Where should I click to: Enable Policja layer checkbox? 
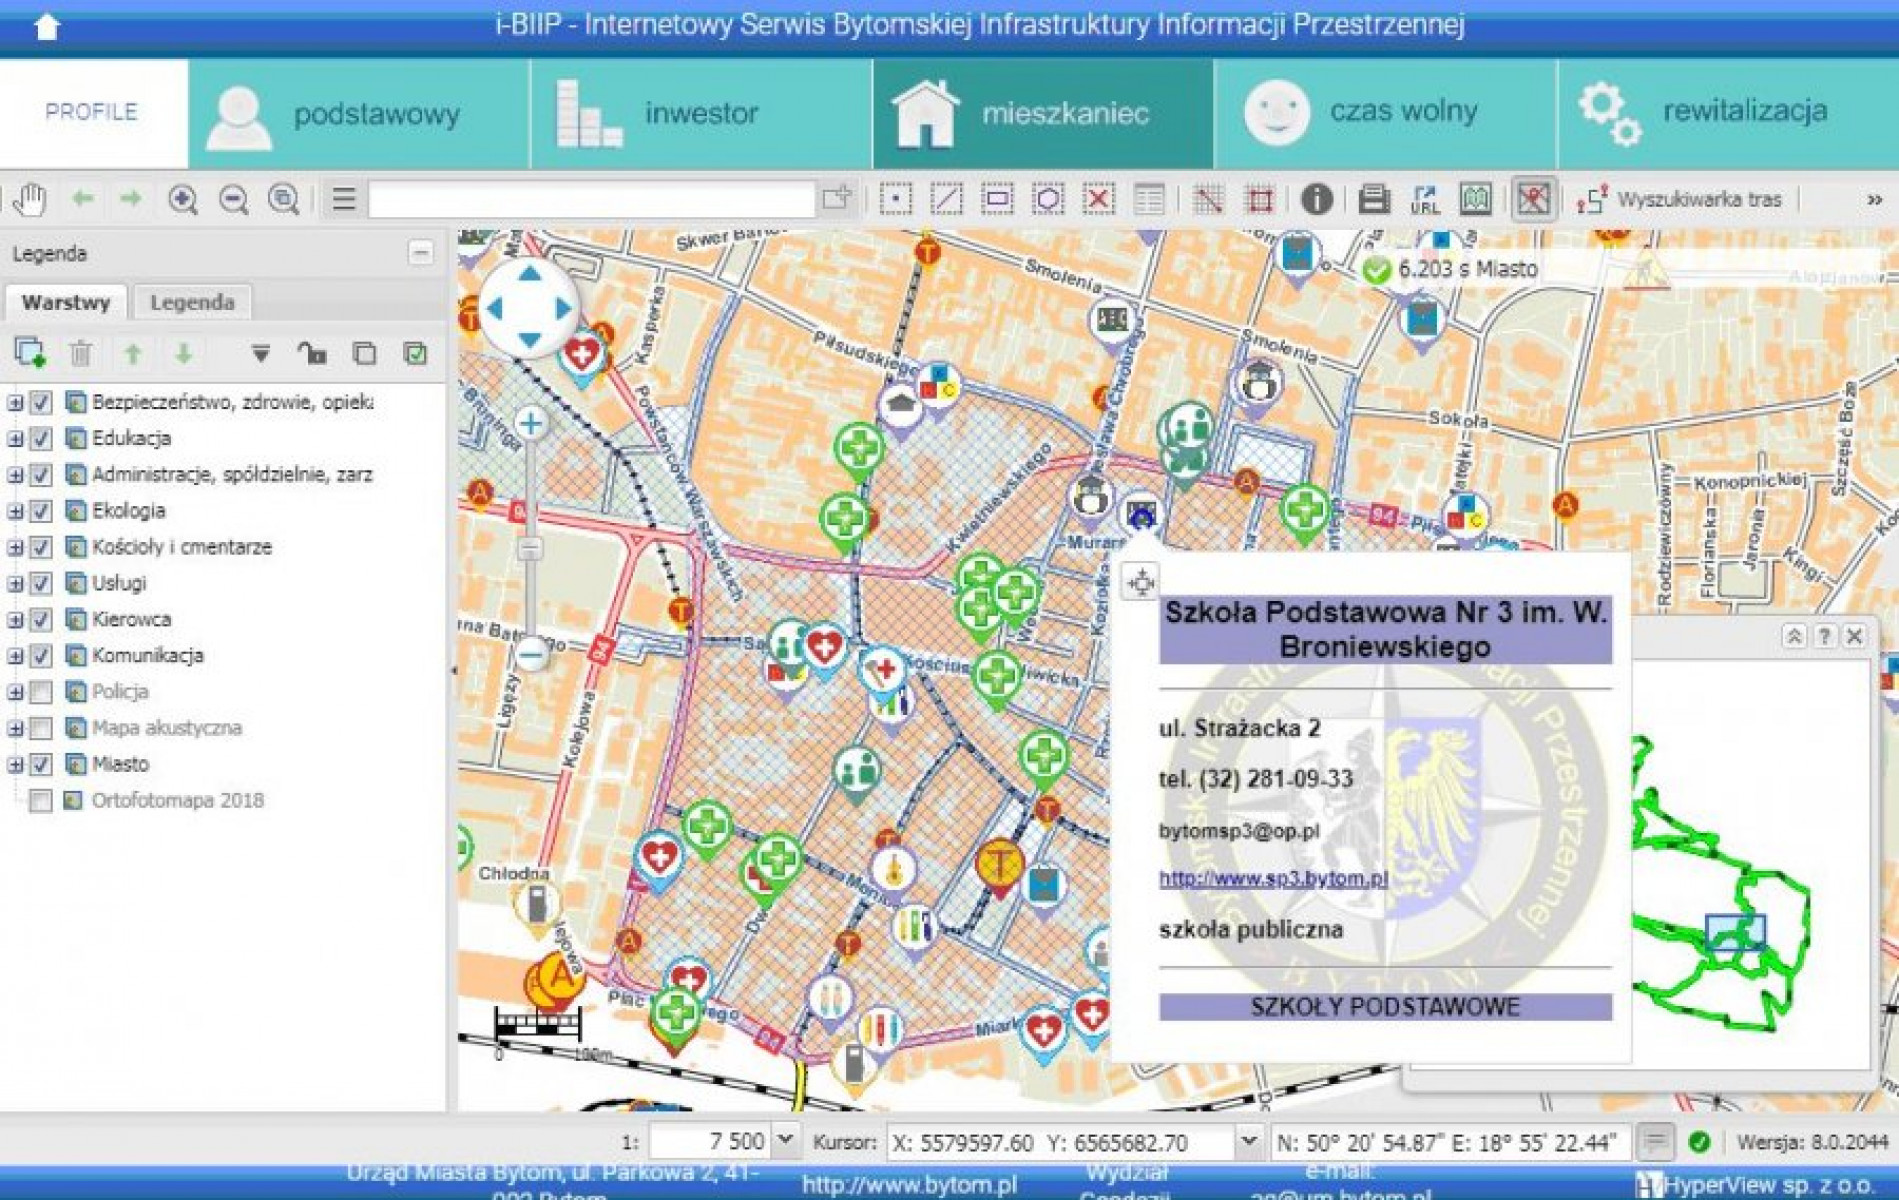click(41, 692)
